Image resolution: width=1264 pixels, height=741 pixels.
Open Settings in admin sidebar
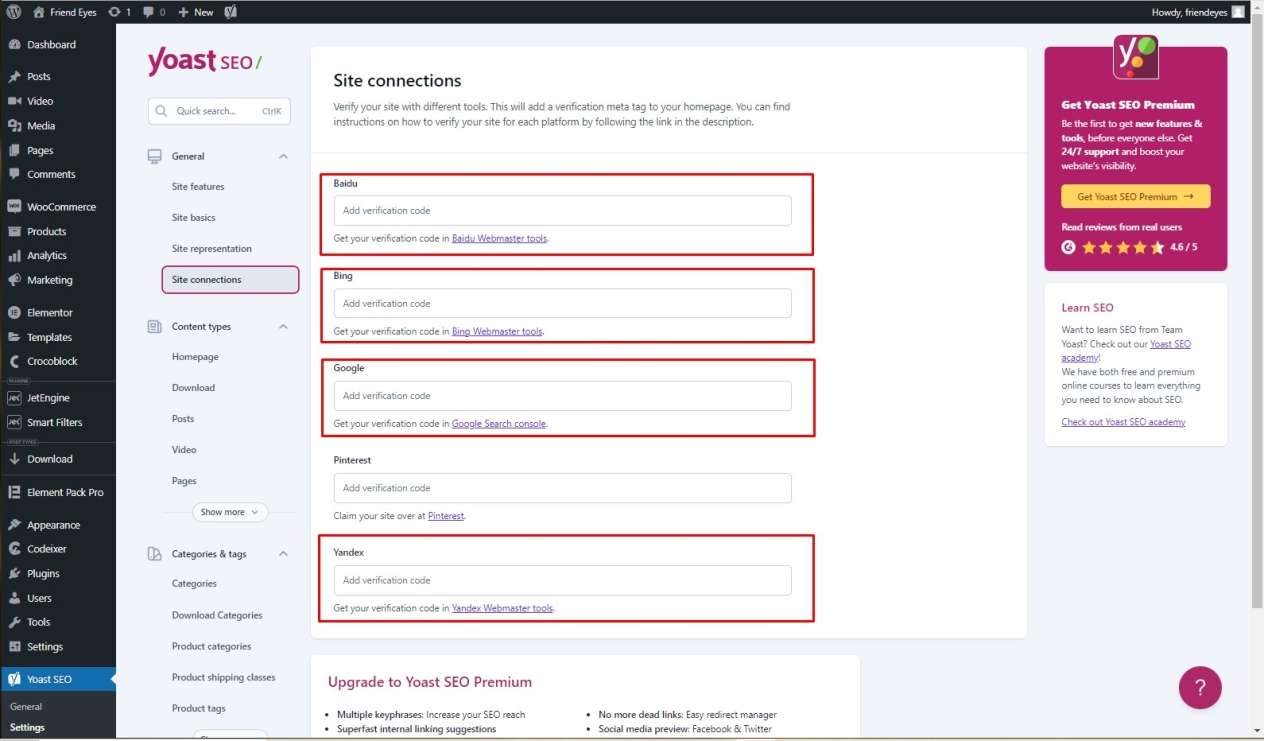tap(45, 647)
